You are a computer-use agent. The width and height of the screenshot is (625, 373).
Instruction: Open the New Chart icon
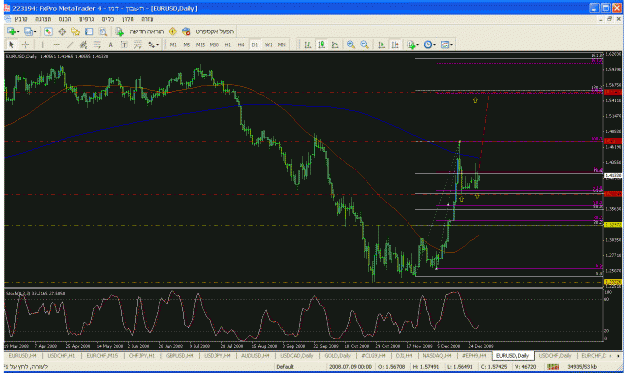(11, 31)
